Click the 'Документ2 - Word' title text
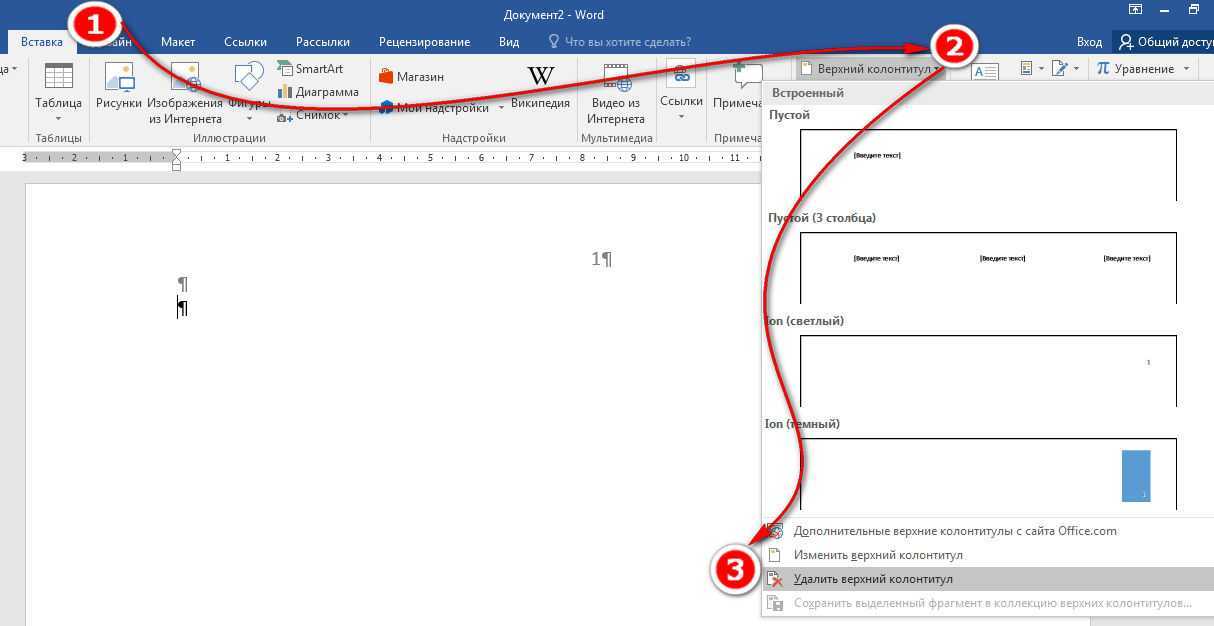1214x626 pixels. [x=554, y=14]
